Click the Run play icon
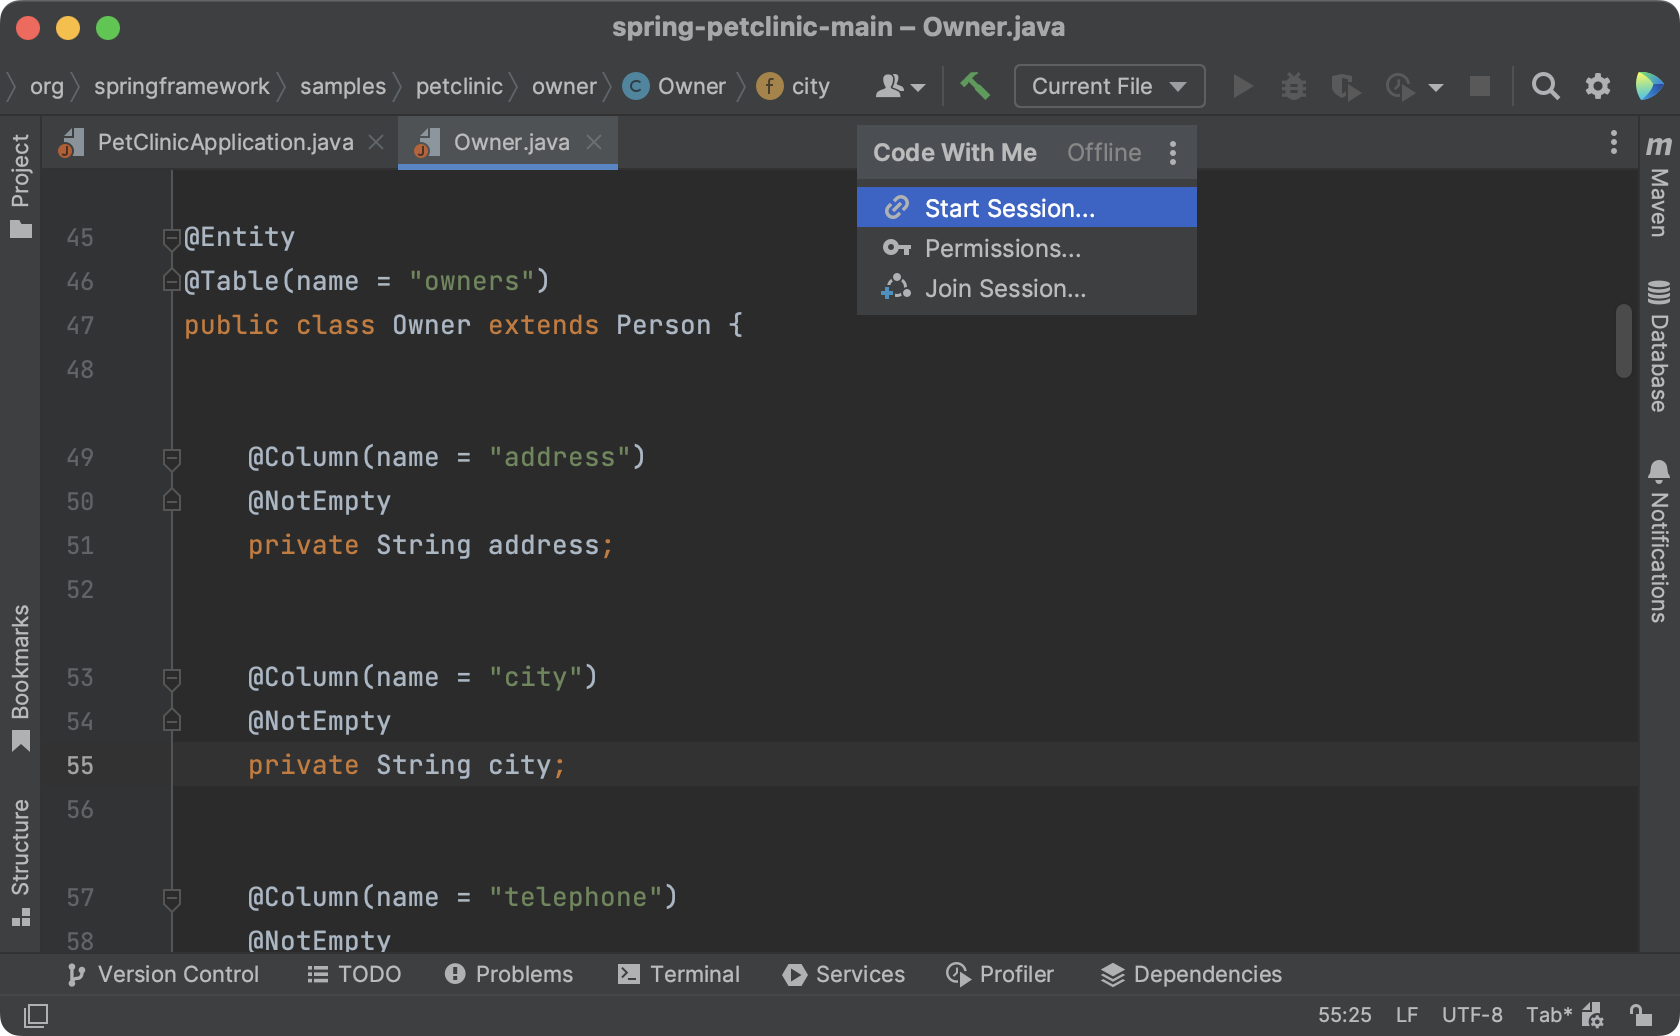The height and width of the screenshot is (1036, 1680). click(x=1242, y=87)
